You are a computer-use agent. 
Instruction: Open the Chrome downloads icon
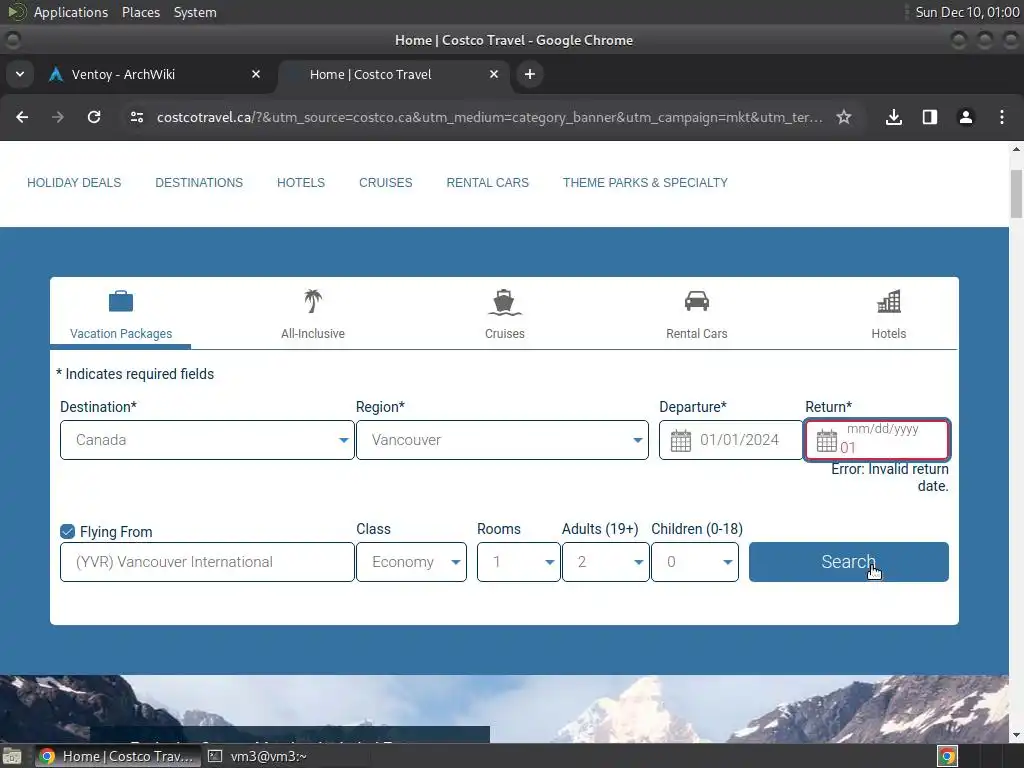[894, 117]
